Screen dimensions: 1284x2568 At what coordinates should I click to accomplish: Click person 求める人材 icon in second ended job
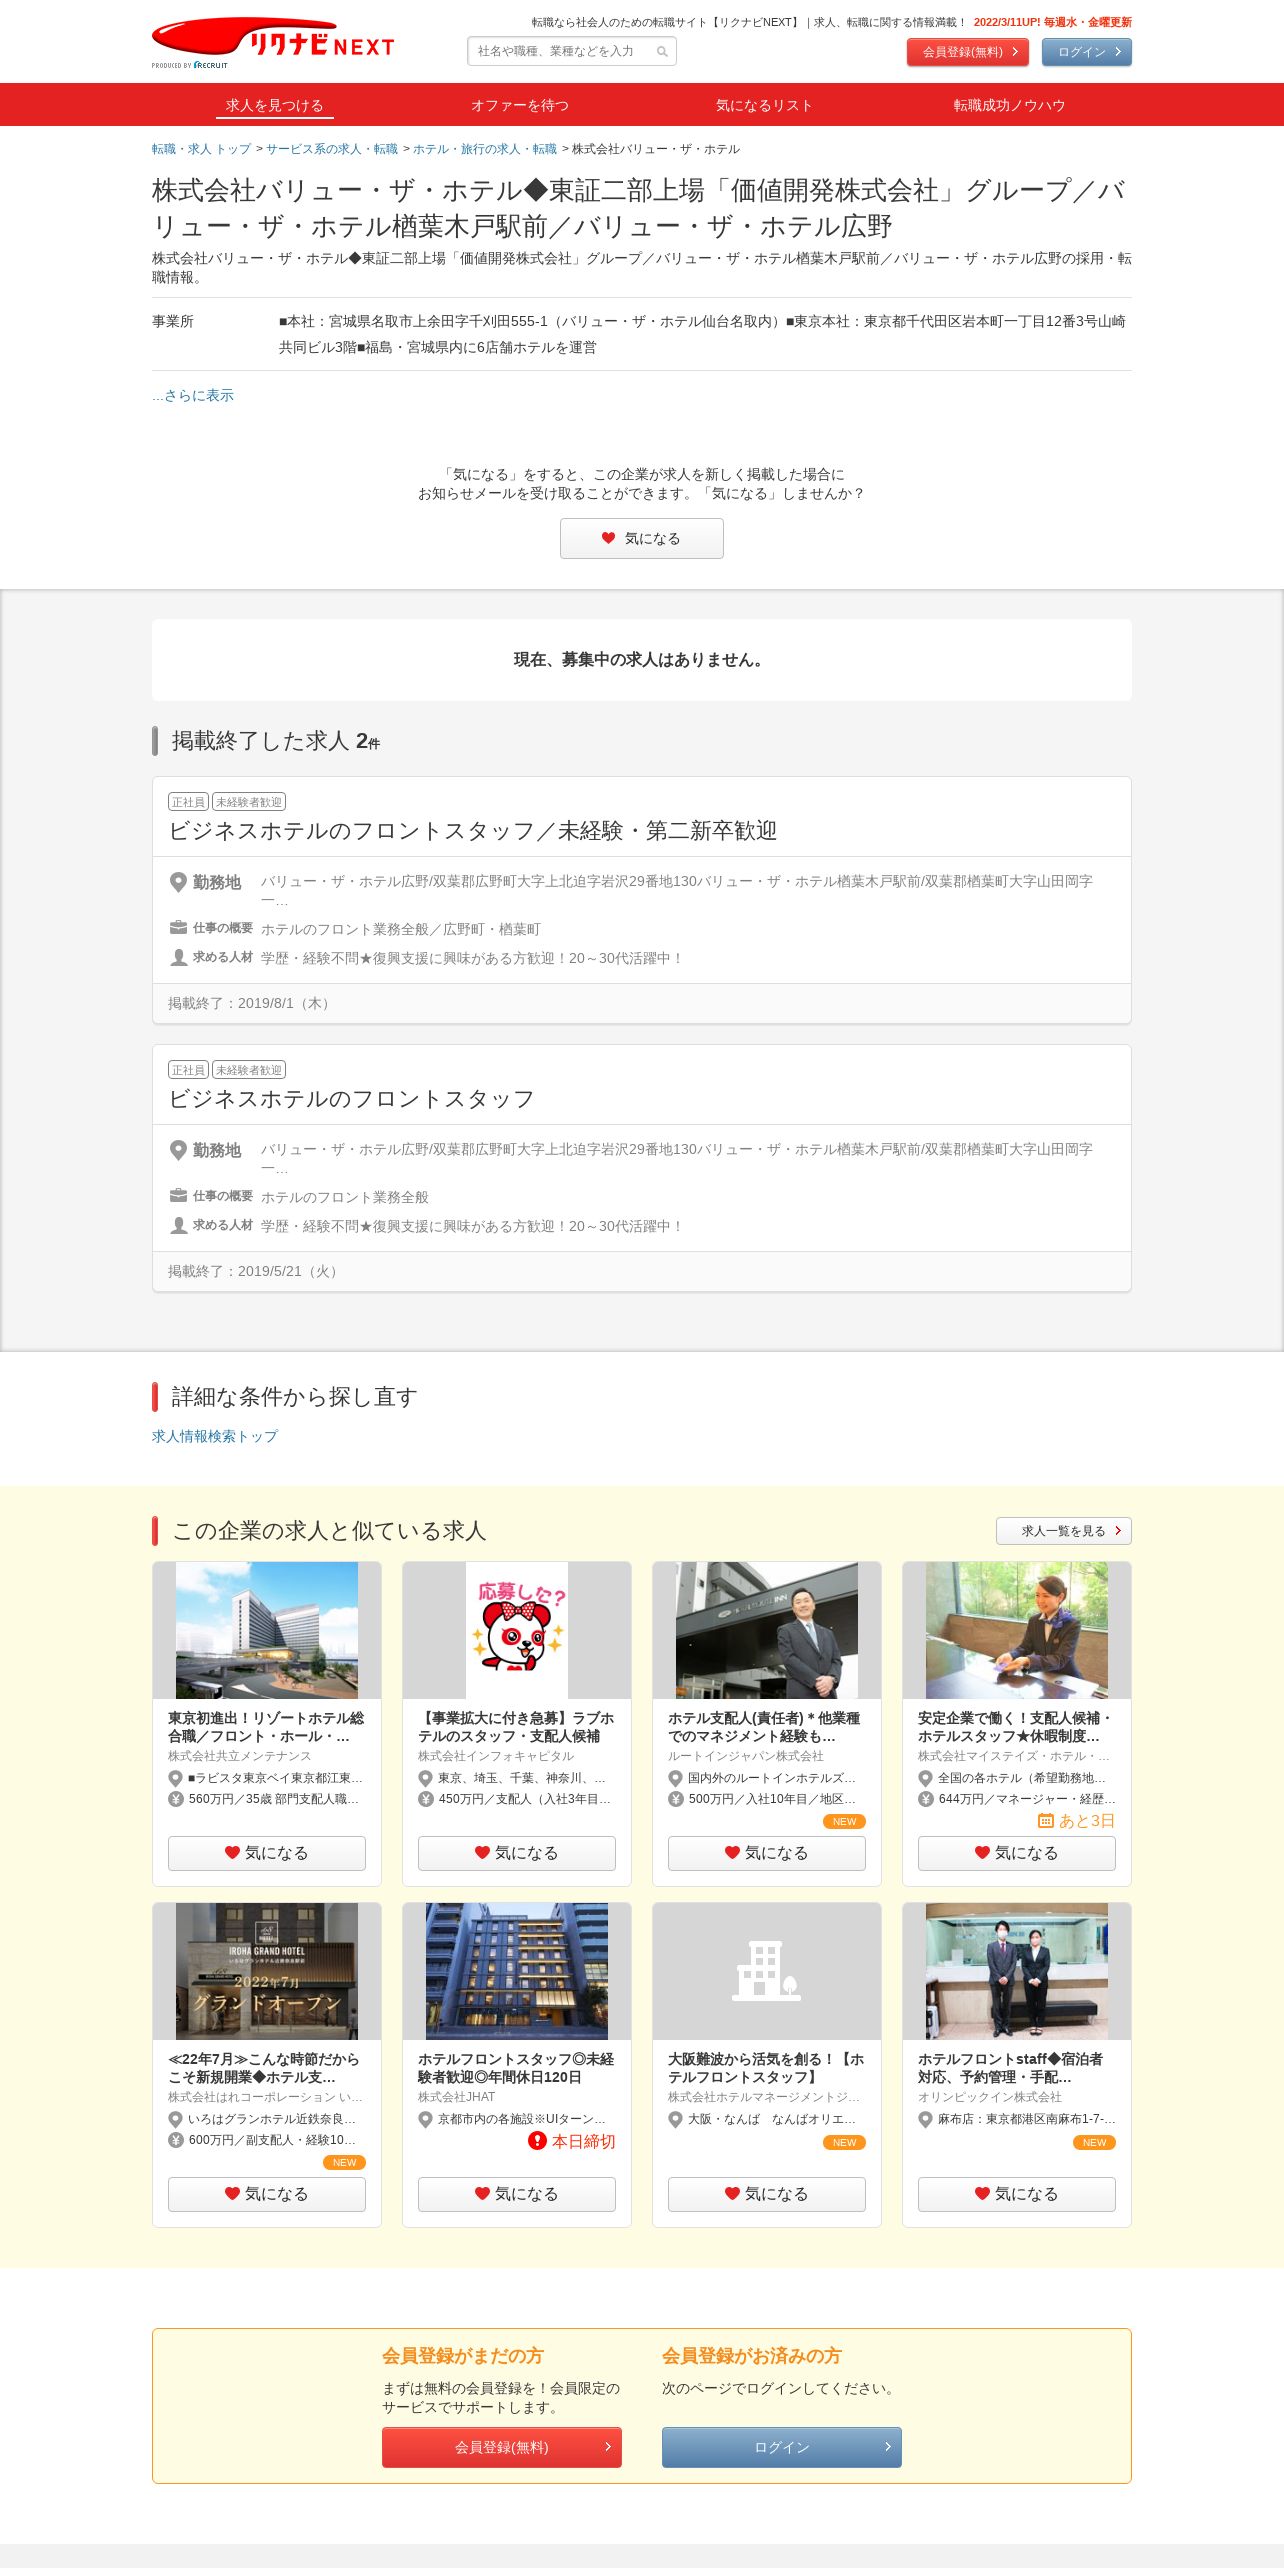pyautogui.click(x=178, y=1225)
